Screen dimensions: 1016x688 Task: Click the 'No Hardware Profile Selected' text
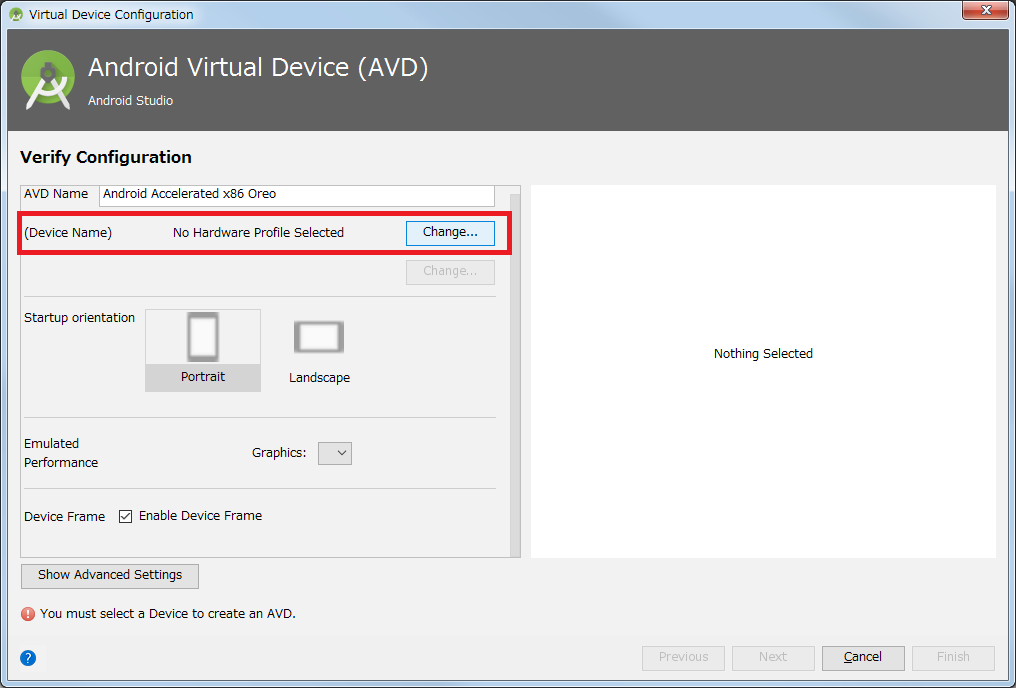[259, 233]
